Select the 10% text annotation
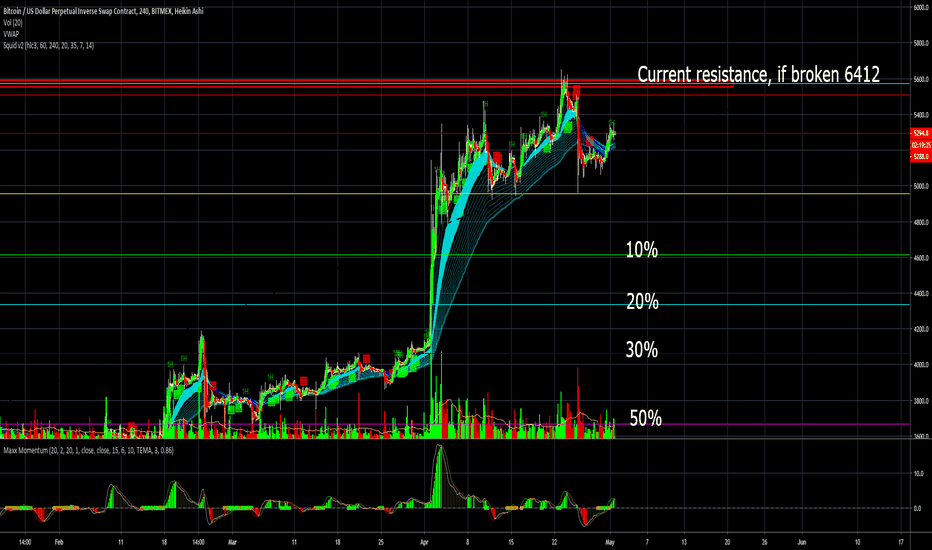The width and height of the screenshot is (932, 550). click(x=641, y=250)
